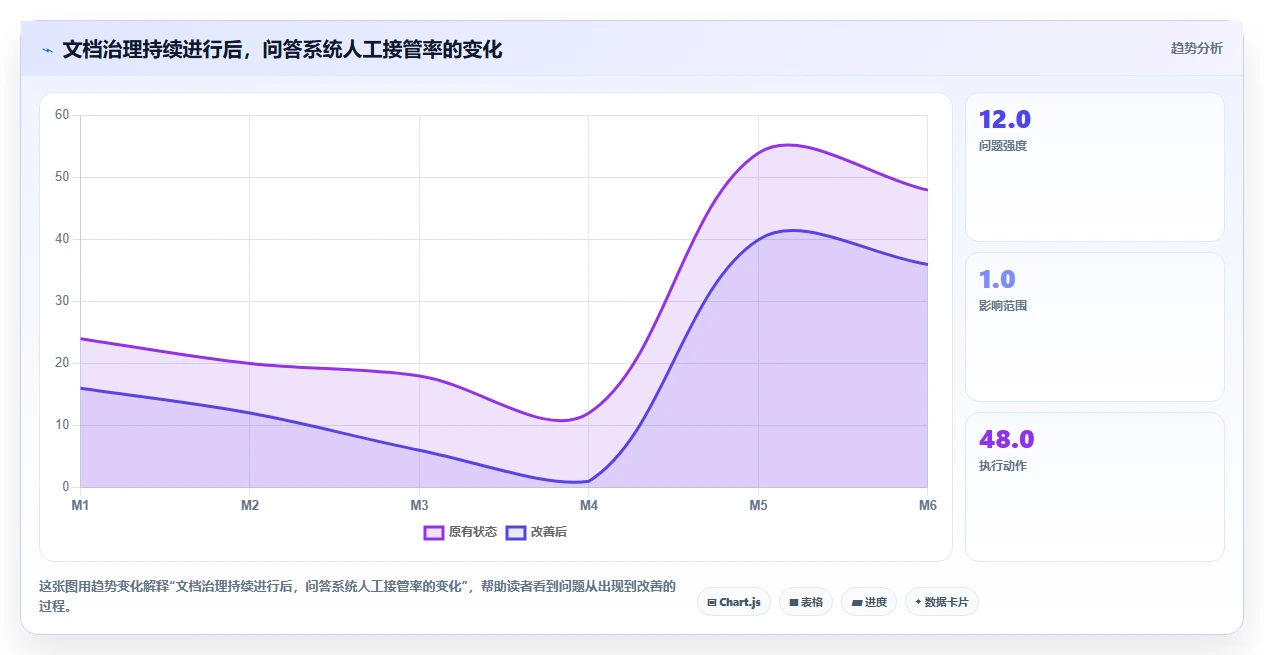Select the 进度 tag chip
The image size is (1264, 655).
(x=869, y=602)
